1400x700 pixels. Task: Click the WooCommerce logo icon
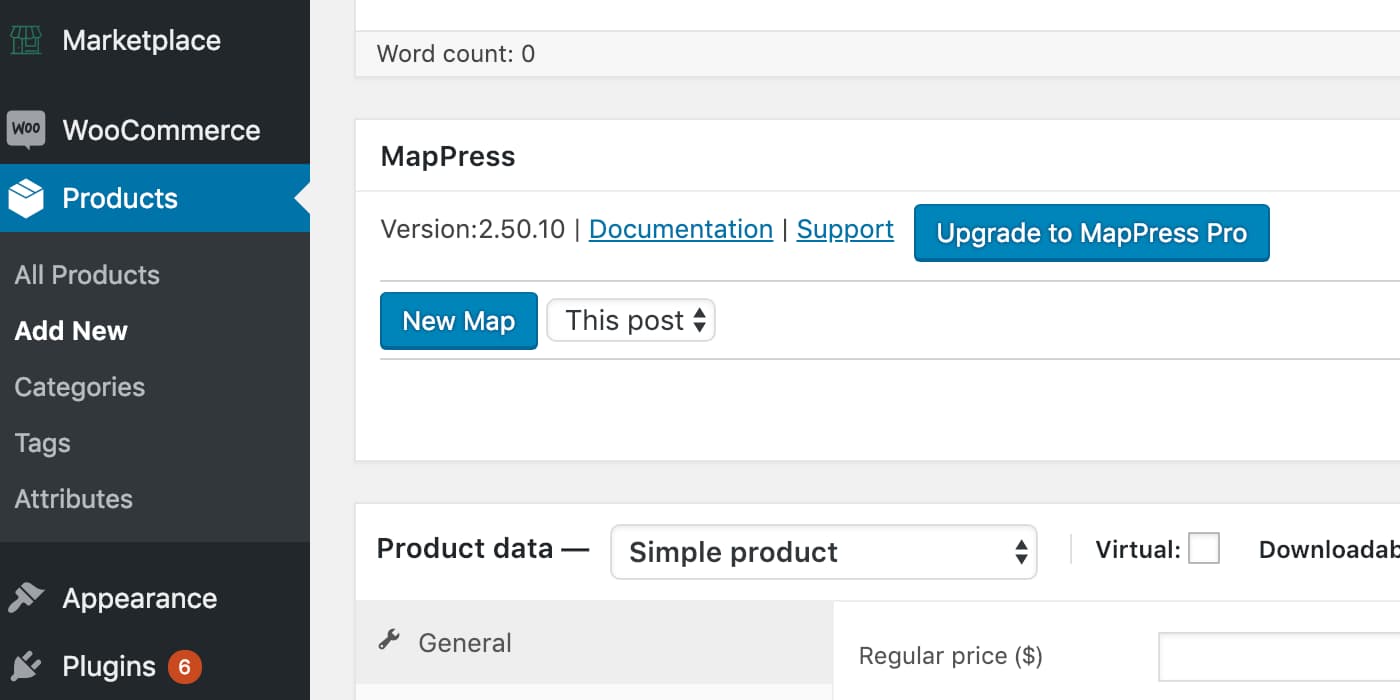(26, 130)
